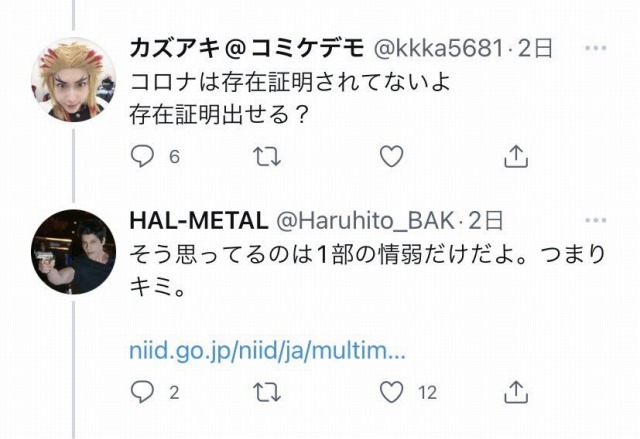The height and width of the screenshot is (439, 640).
Task: Reply to the カズアキ tweet
Action: 142,156
